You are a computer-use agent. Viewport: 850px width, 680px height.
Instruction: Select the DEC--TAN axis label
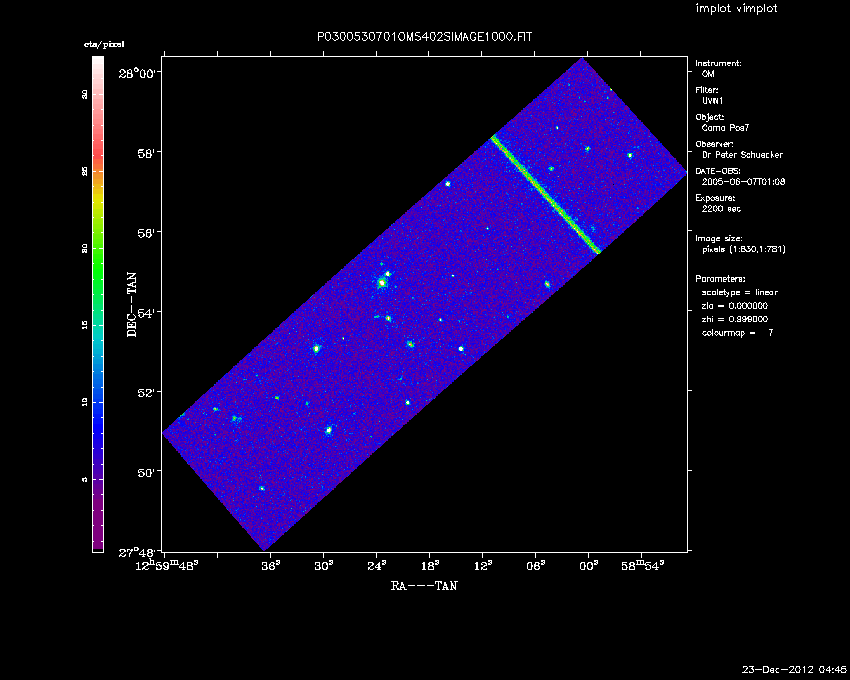(132, 305)
